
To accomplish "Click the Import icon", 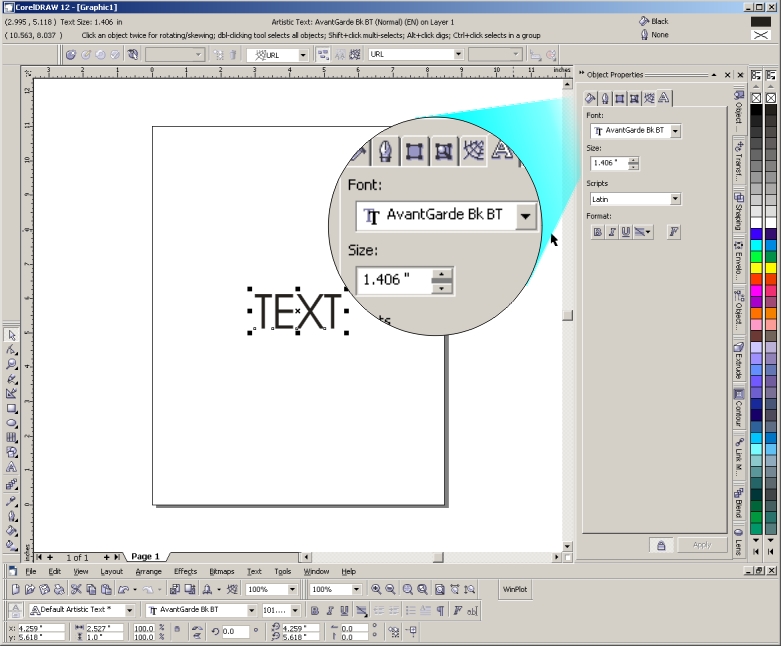I will (175, 590).
